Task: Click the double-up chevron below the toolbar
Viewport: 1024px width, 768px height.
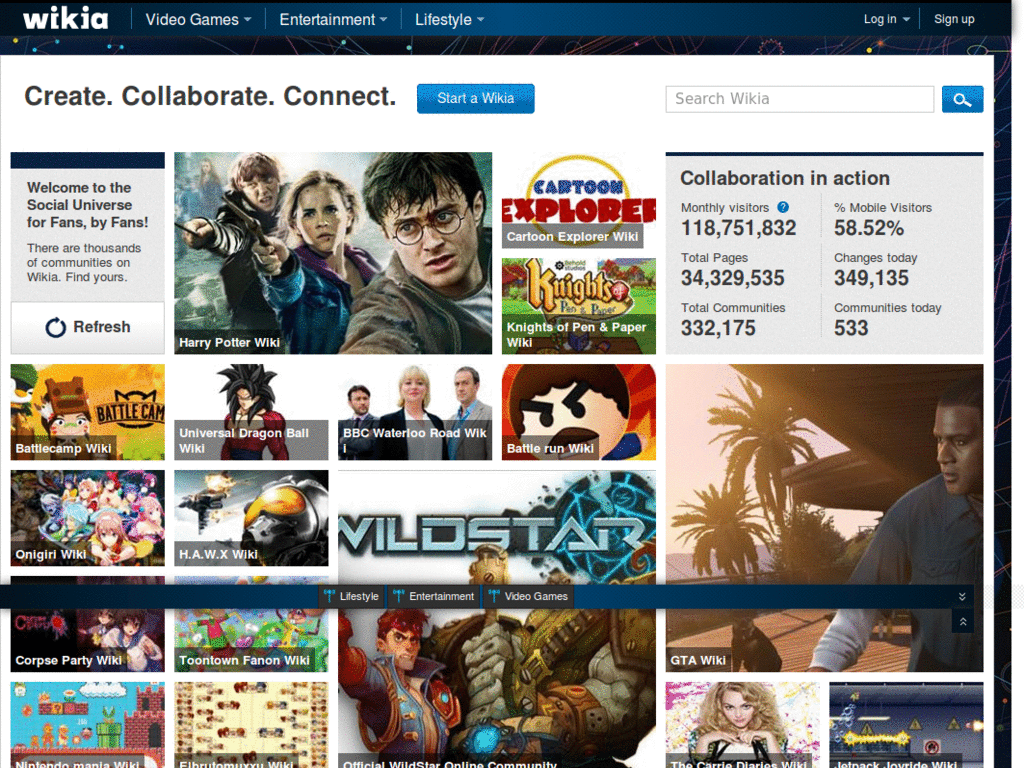Action: [x=963, y=622]
